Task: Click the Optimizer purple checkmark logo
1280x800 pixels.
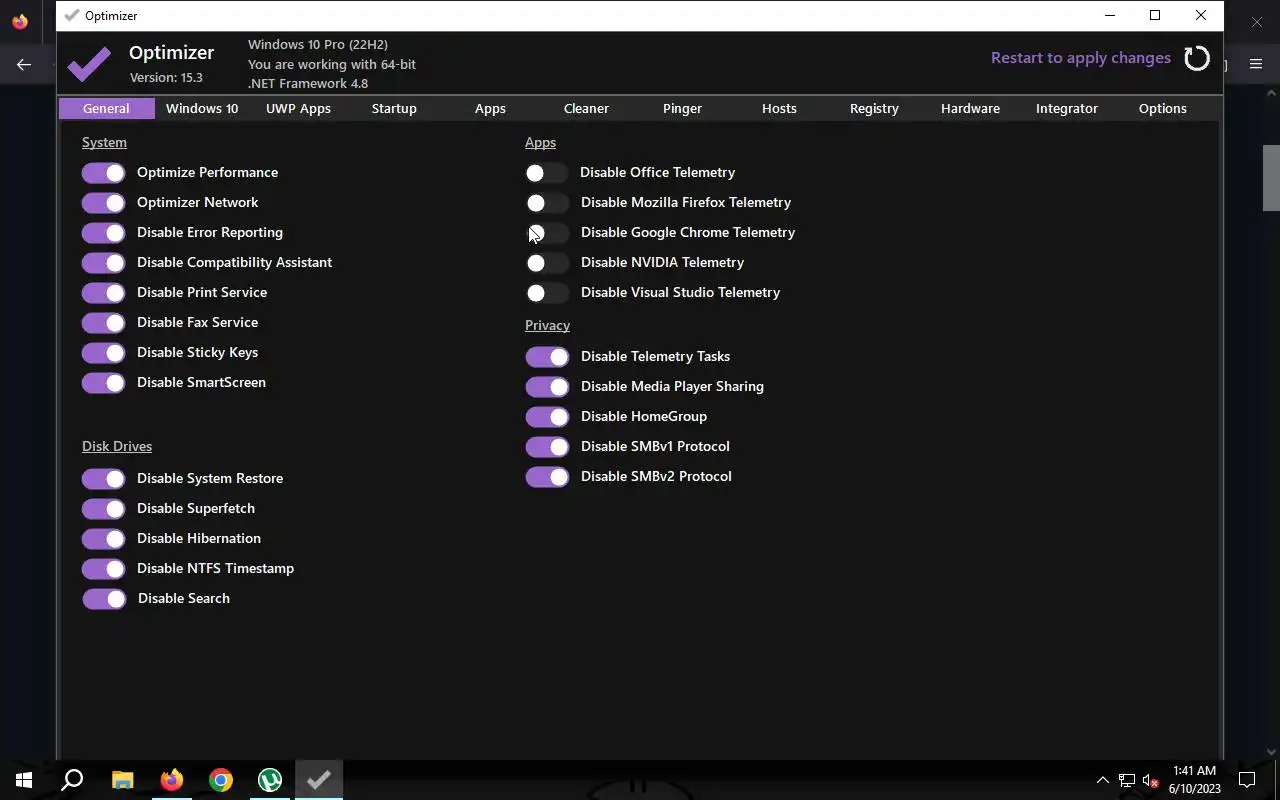Action: [x=89, y=64]
